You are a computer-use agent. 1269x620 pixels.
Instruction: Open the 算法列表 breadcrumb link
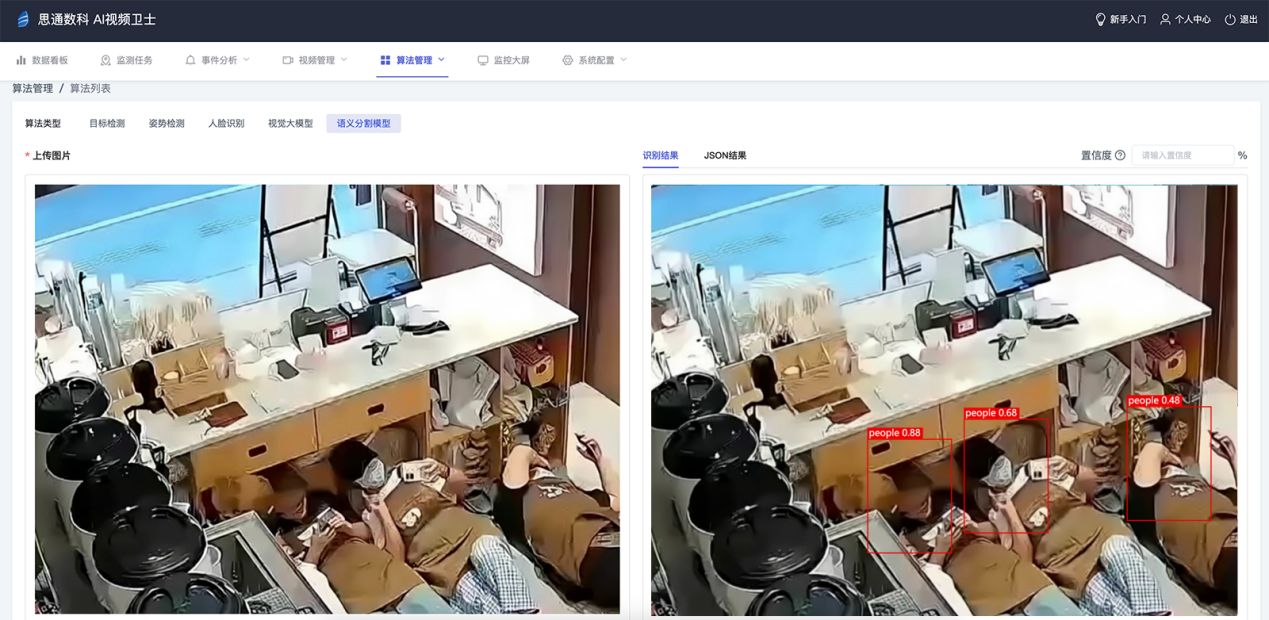click(x=90, y=88)
